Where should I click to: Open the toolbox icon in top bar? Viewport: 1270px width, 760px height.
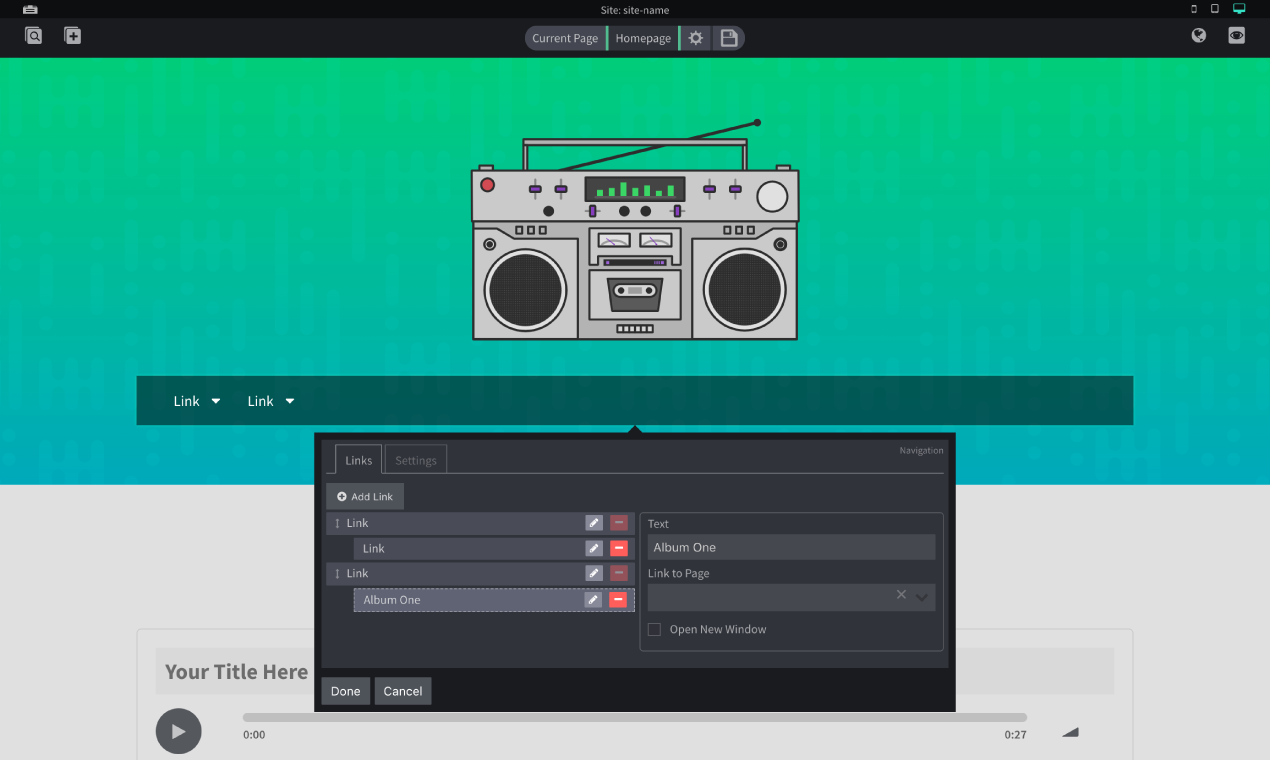tap(30, 9)
